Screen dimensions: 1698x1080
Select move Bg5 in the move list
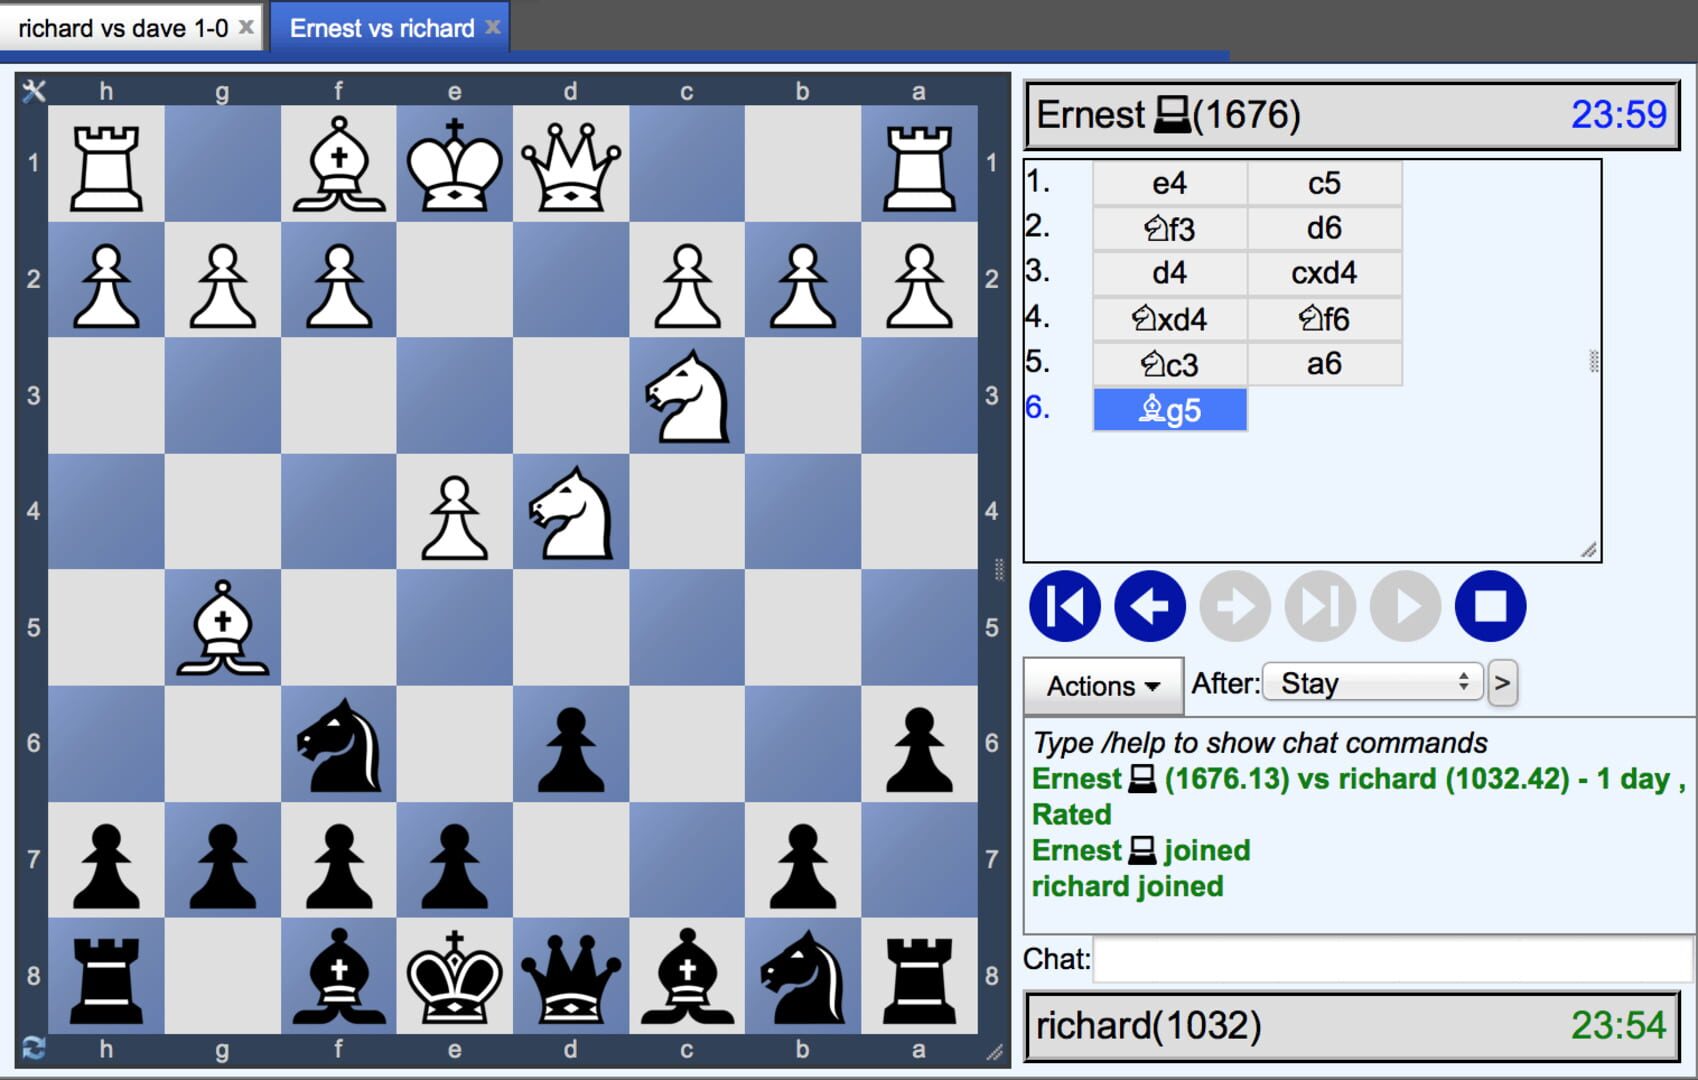pyautogui.click(x=1170, y=410)
